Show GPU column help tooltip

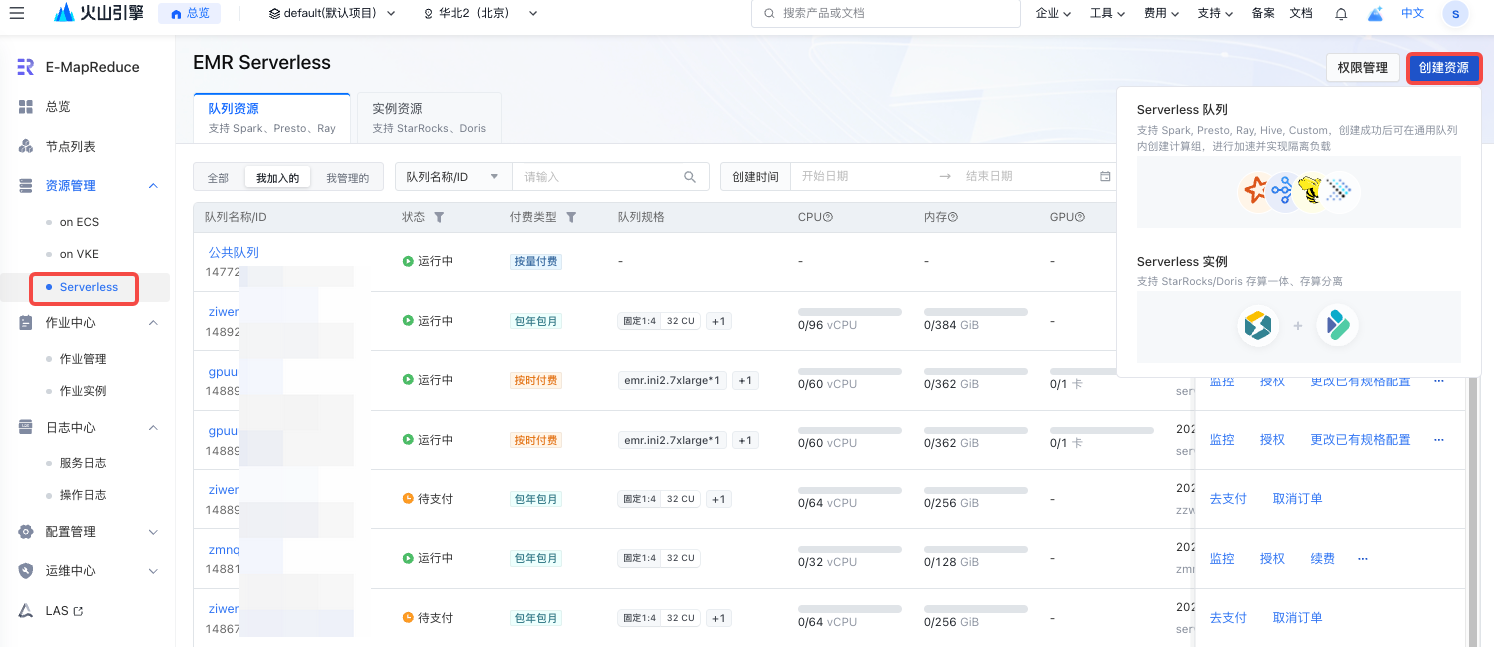1080,217
